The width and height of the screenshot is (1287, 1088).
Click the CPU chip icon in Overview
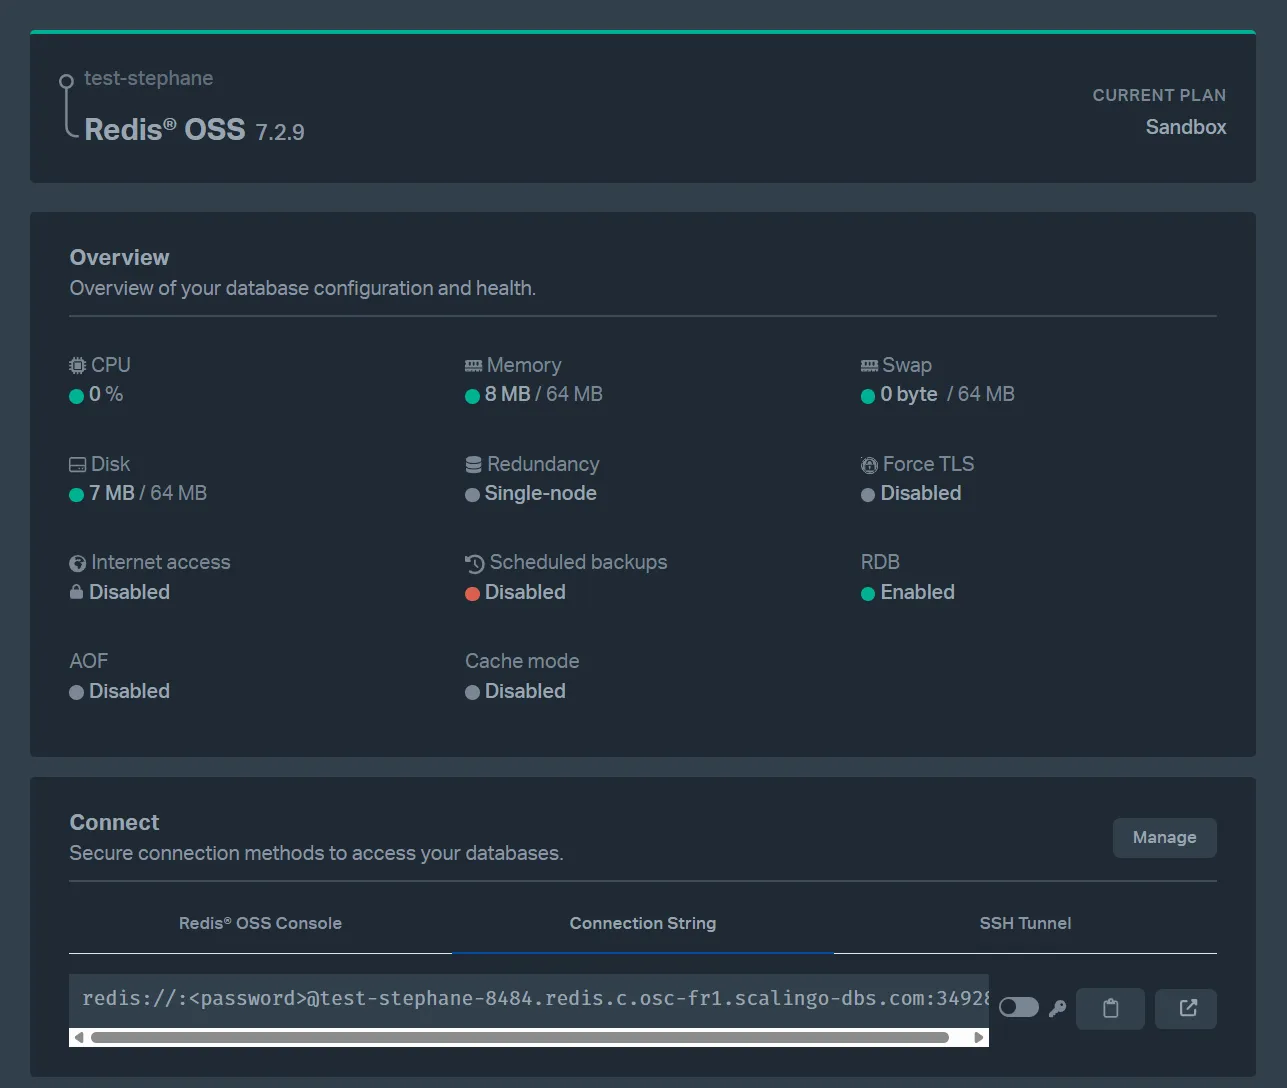click(x=77, y=364)
